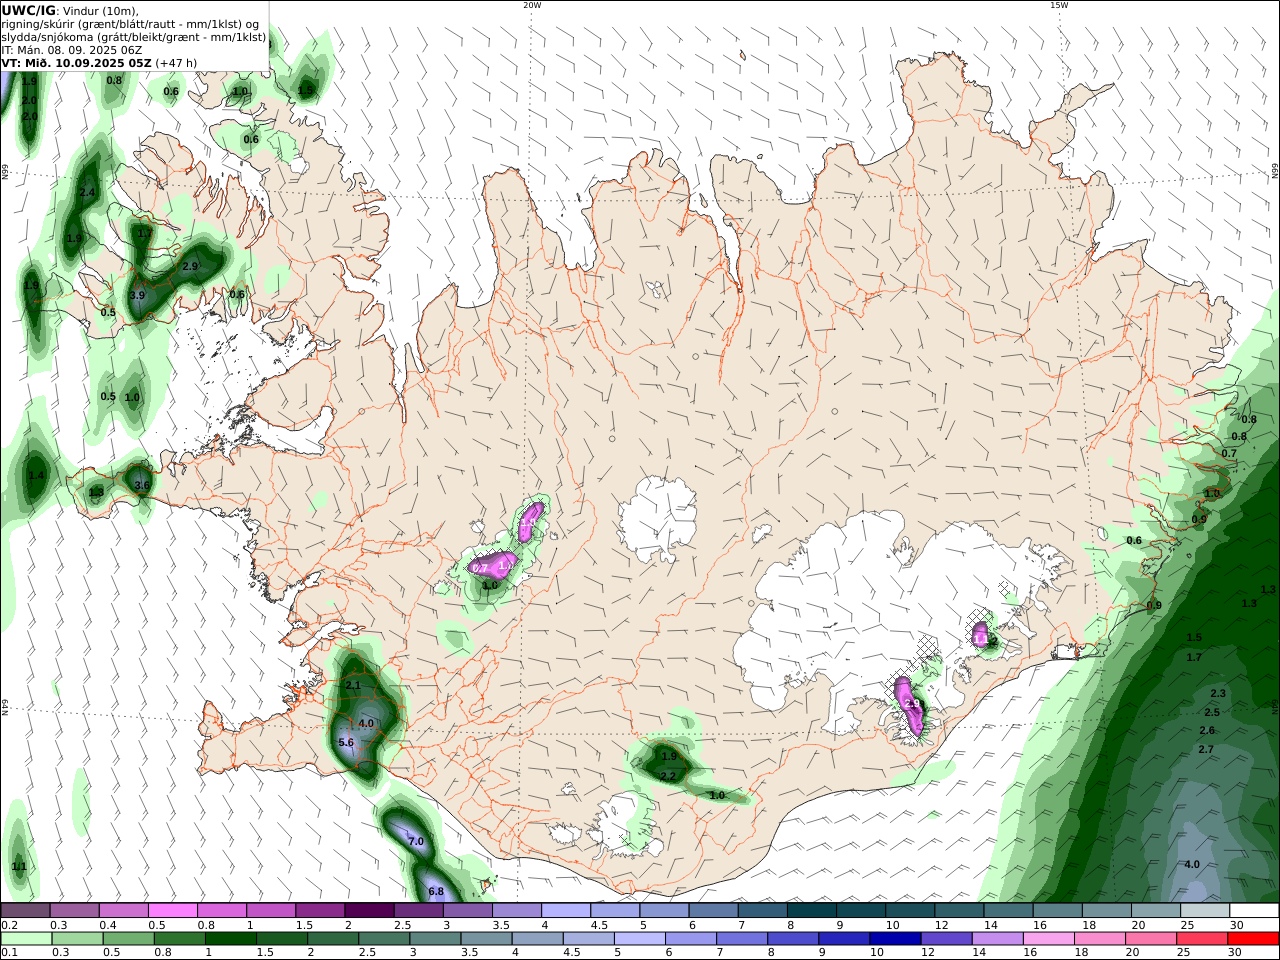1280x960 pixels.
Task: Select the swatch between 0.5 and 0.8, top row
Action: (172, 911)
